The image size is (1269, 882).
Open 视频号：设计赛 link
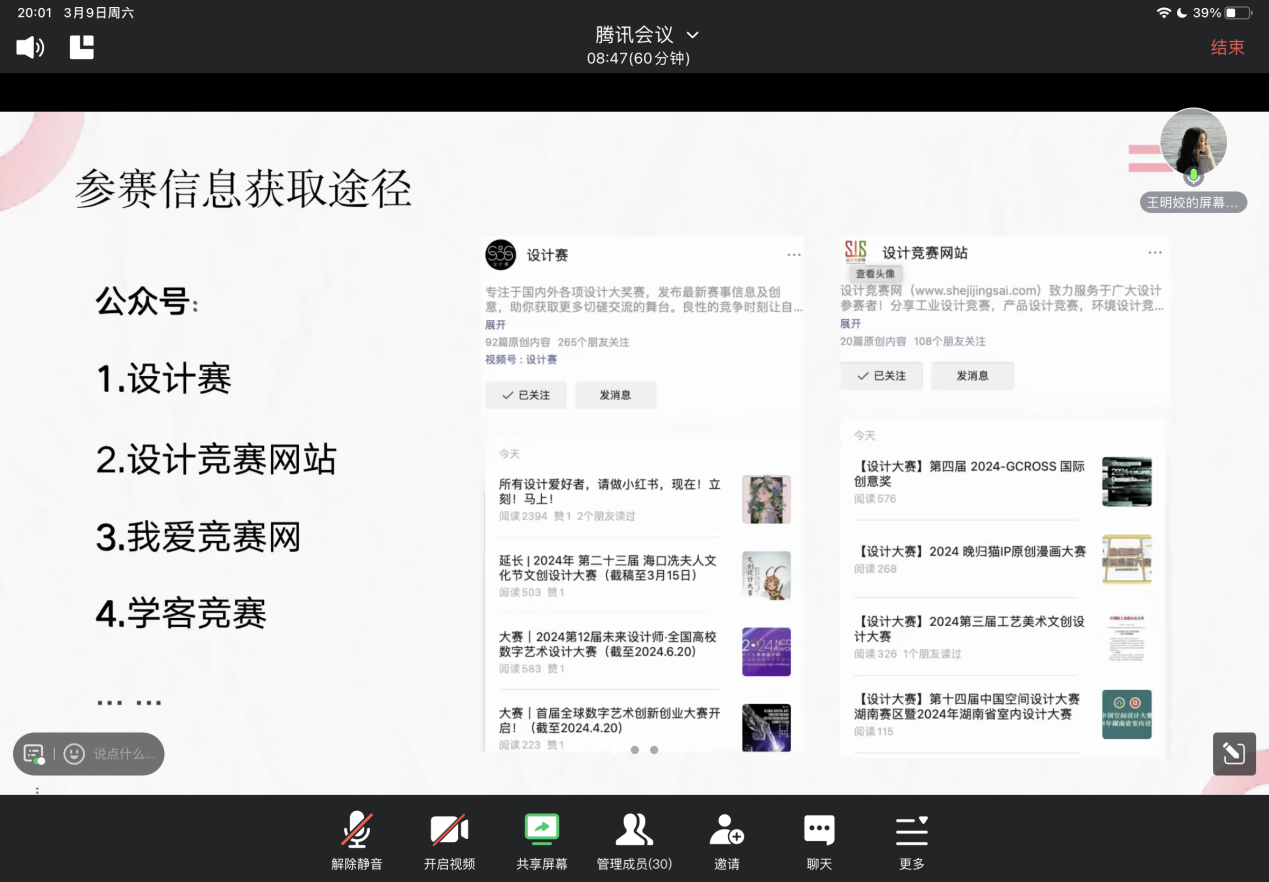click(521, 359)
